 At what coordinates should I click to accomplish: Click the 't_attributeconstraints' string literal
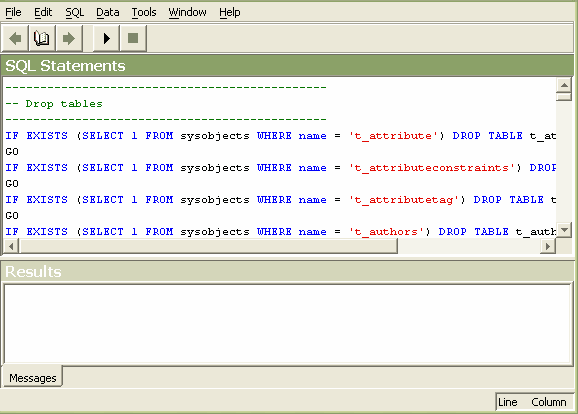432,168
